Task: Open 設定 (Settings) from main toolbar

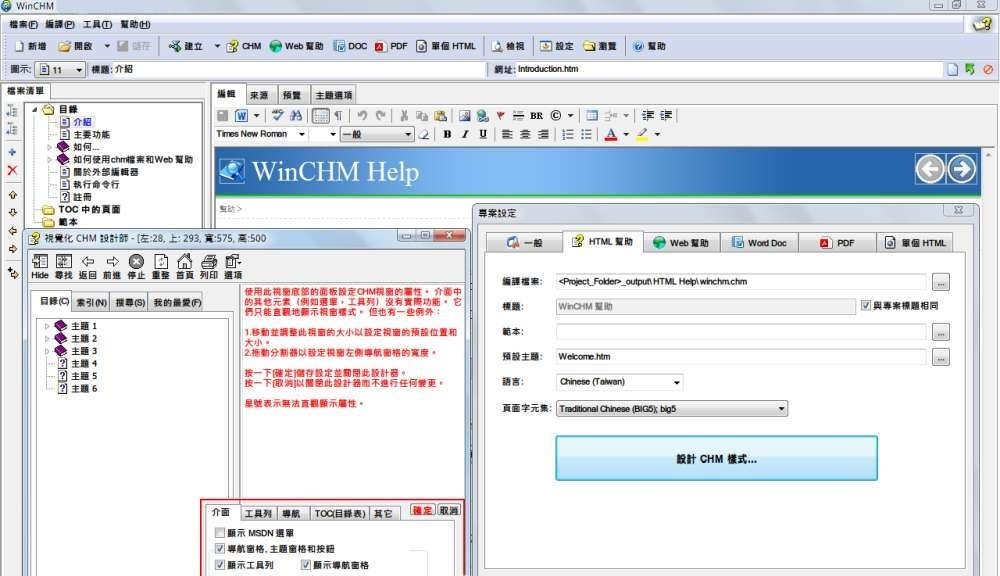Action: (556, 46)
